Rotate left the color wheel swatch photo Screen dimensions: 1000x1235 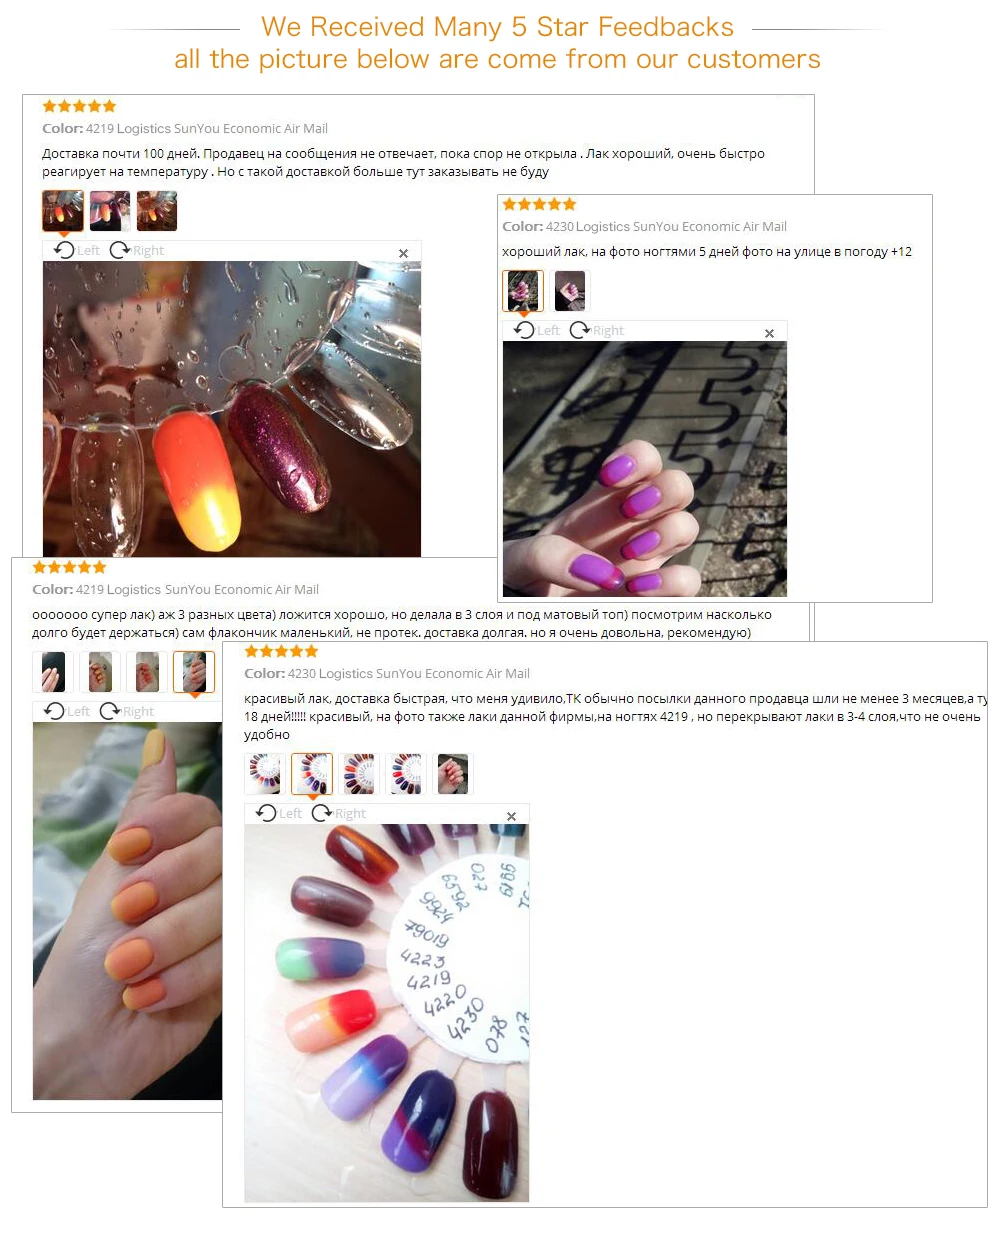point(279,813)
